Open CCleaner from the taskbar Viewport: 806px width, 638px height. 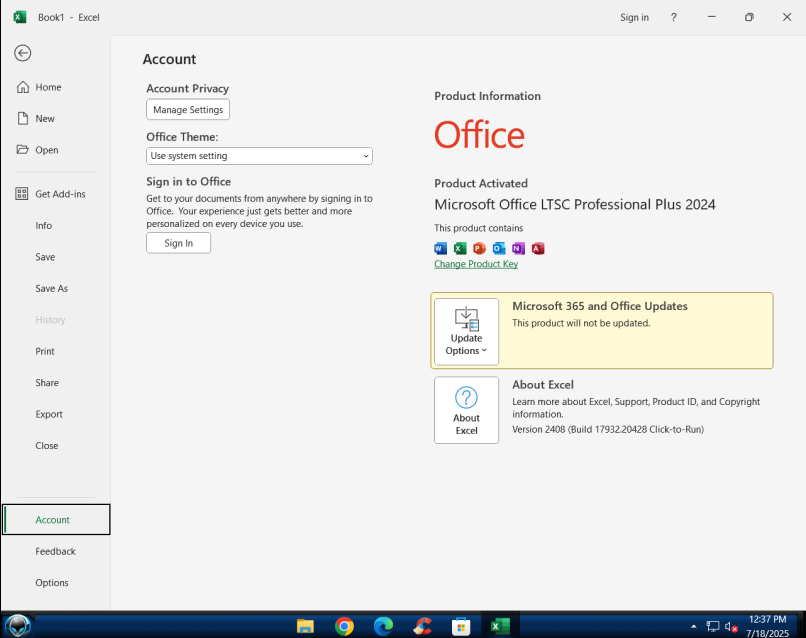coord(423,626)
